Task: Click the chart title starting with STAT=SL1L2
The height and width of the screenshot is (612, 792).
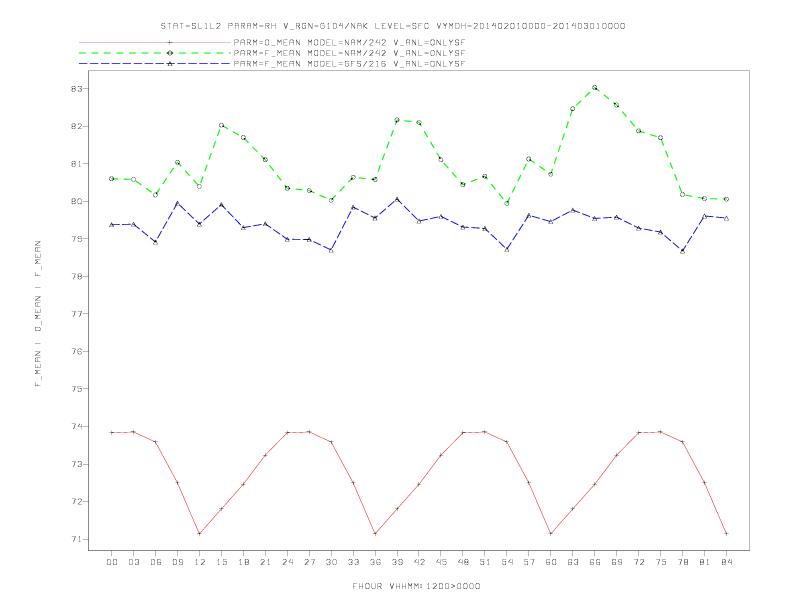Action: [392, 26]
